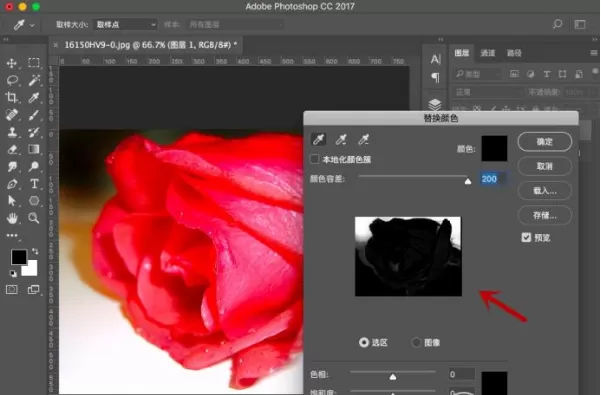Select the Smudge tool
The image size is (601, 395).
tap(12, 167)
